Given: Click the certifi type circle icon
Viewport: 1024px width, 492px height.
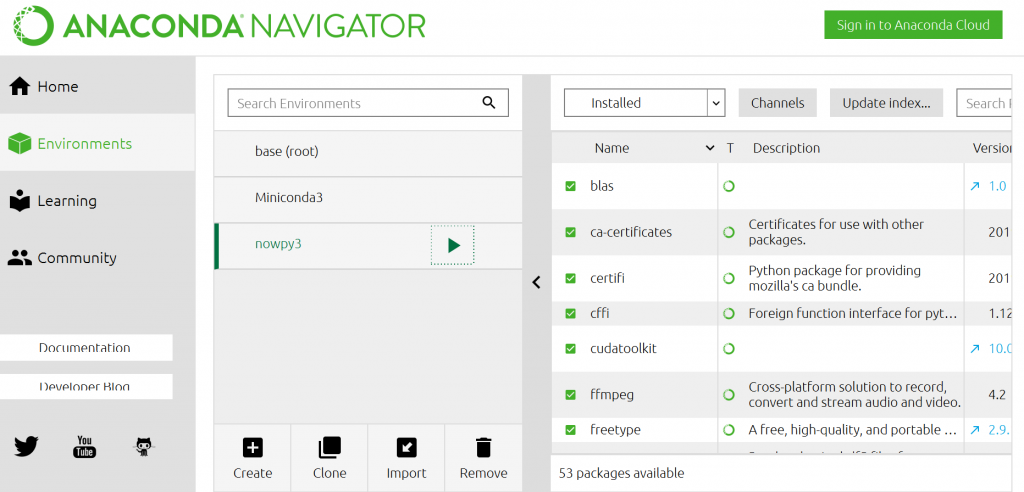Looking at the screenshot, I should click(729, 278).
